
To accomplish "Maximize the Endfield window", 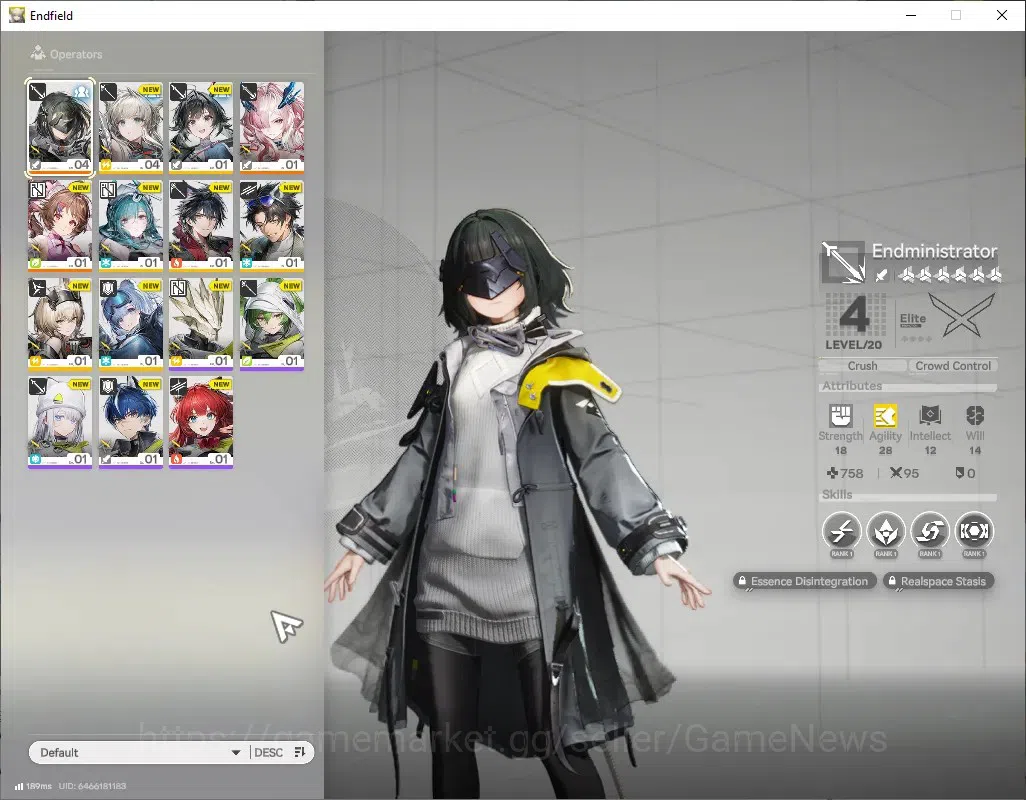I will (x=956, y=15).
